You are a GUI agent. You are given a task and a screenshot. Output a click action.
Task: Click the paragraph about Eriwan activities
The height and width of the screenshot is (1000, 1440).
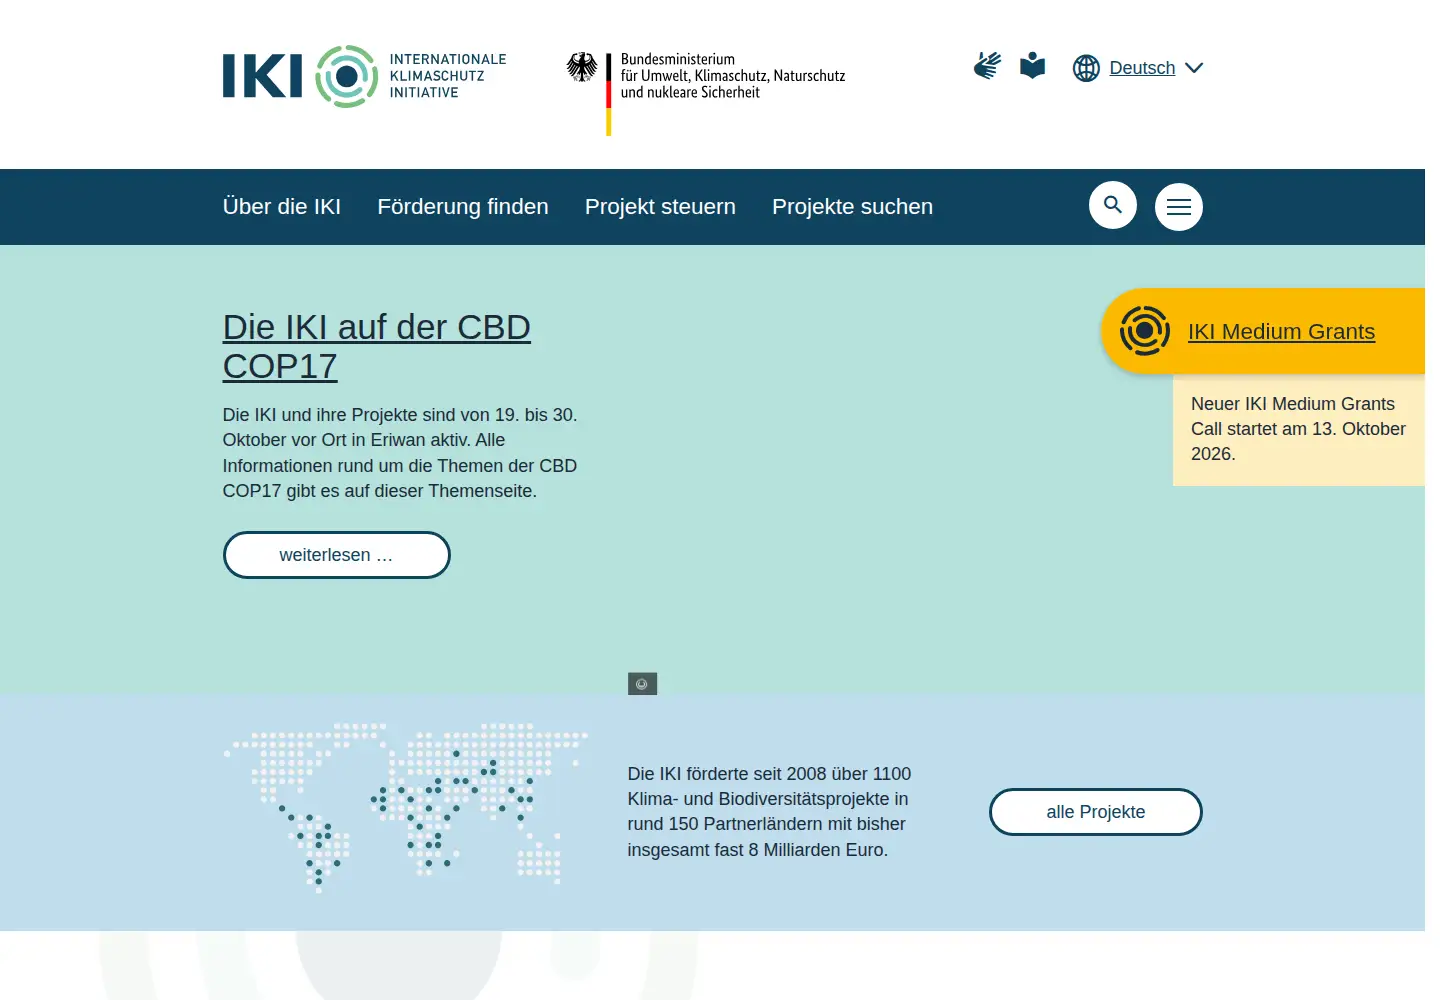tap(400, 453)
